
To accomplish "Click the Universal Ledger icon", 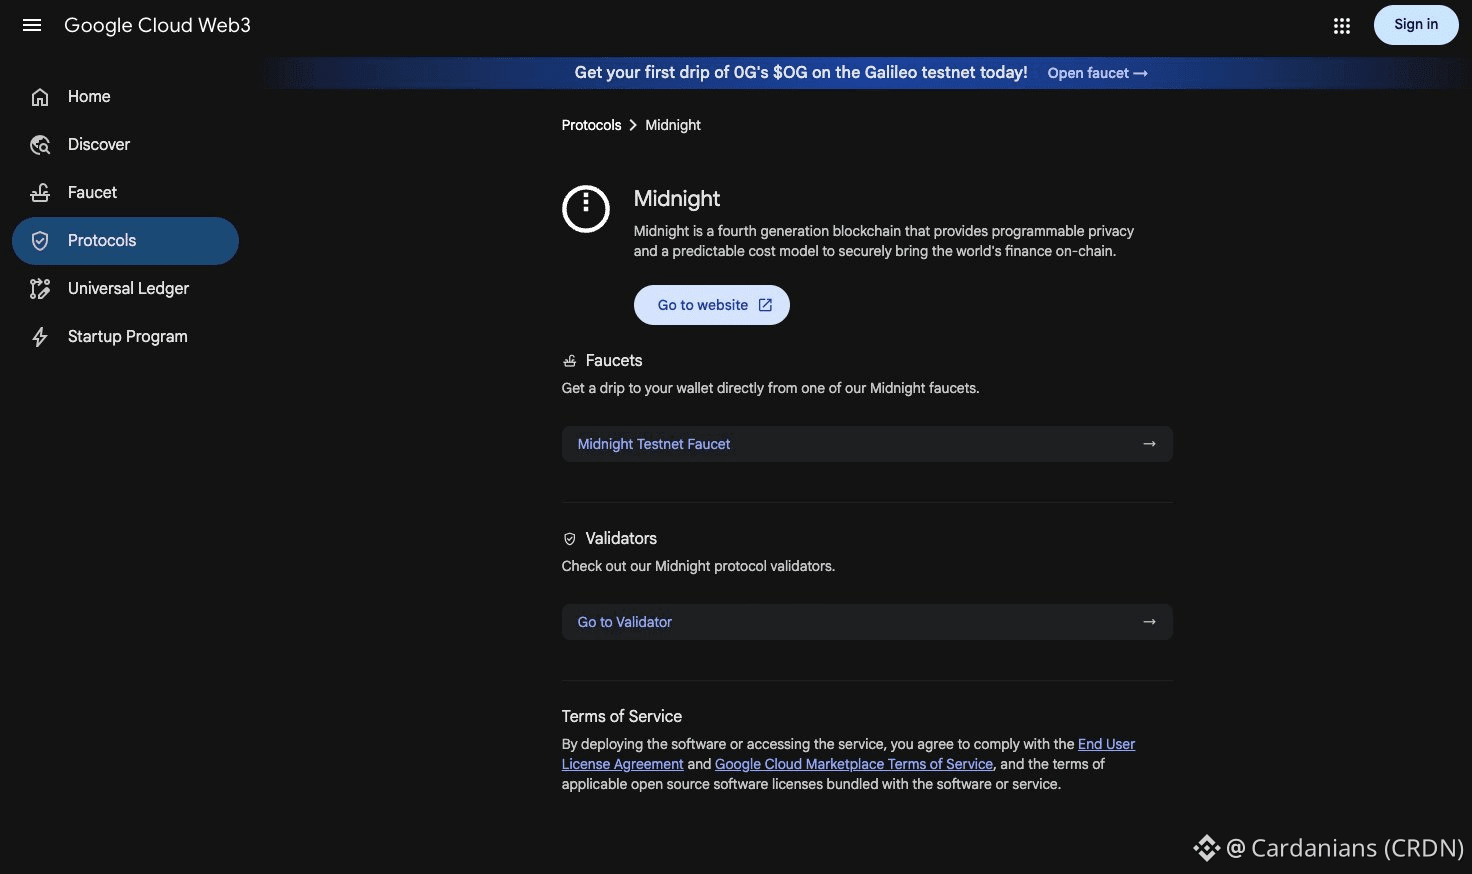I will click(x=40, y=289).
